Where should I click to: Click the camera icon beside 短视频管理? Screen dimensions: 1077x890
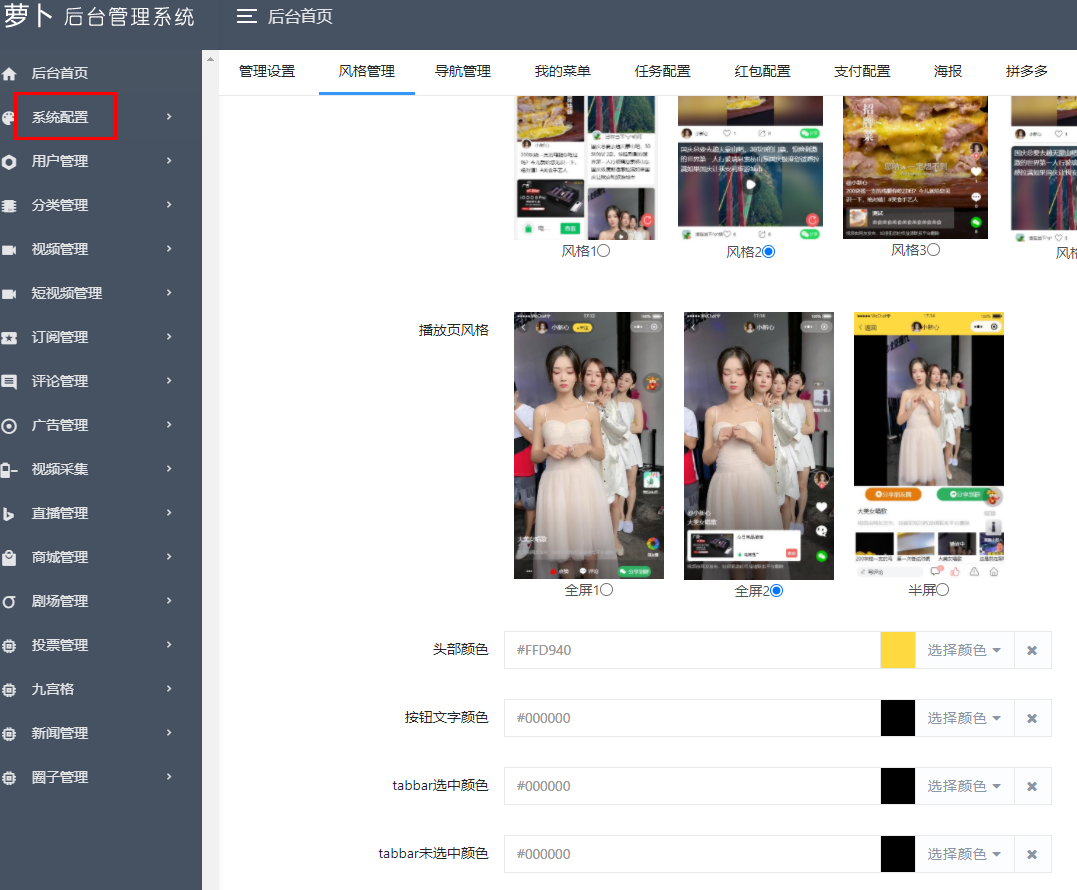pyautogui.click(x=9, y=294)
